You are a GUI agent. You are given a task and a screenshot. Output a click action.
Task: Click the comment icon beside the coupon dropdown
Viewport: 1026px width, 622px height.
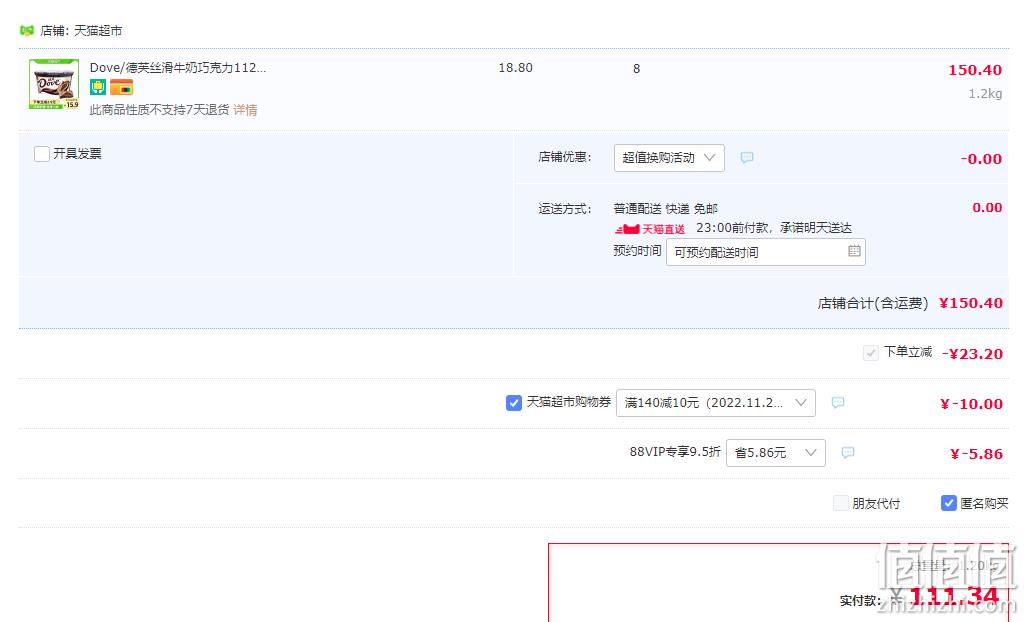(x=838, y=403)
